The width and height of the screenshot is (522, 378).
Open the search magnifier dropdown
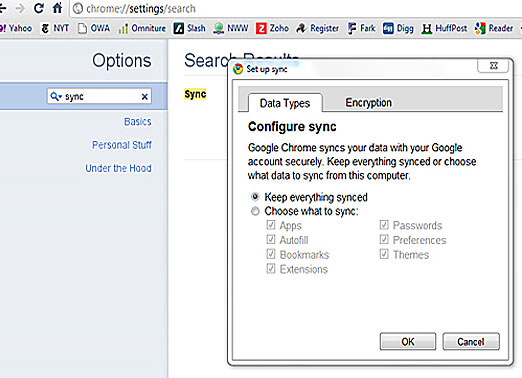[56, 97]
